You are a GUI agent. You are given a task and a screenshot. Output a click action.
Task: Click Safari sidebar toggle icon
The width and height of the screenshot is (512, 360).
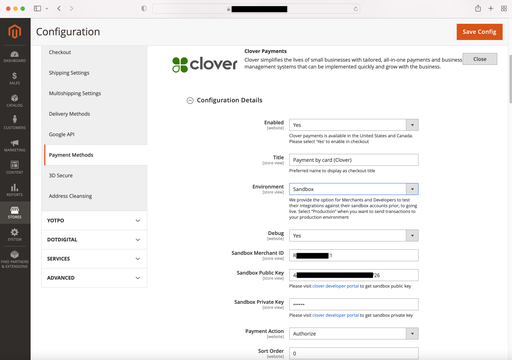37,8
